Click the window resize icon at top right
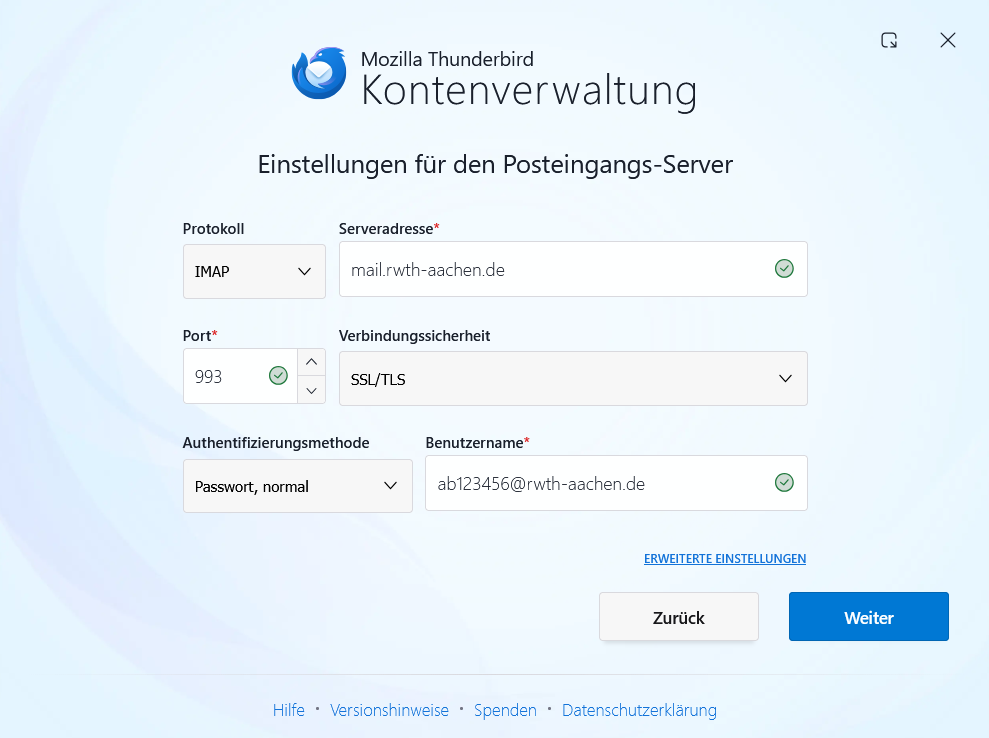The image size is (989, 738). (889, 40)
